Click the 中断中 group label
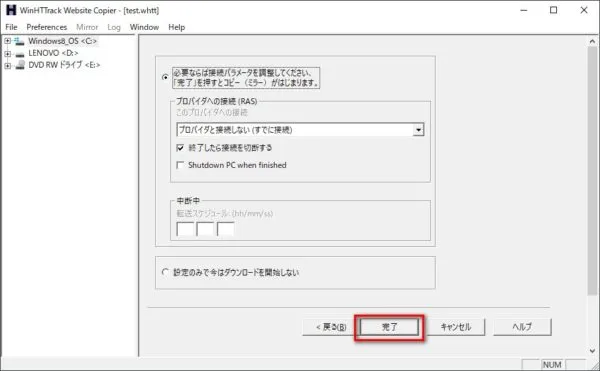The image size is (600, 371). [x=188, y=200]
